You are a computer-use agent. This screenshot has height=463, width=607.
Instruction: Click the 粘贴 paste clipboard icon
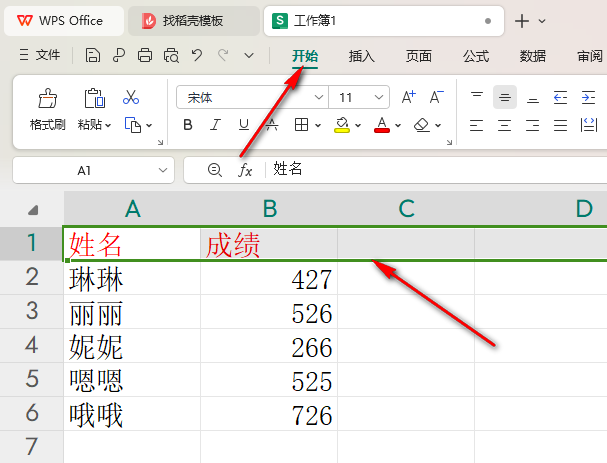click(x=94, y=98)
